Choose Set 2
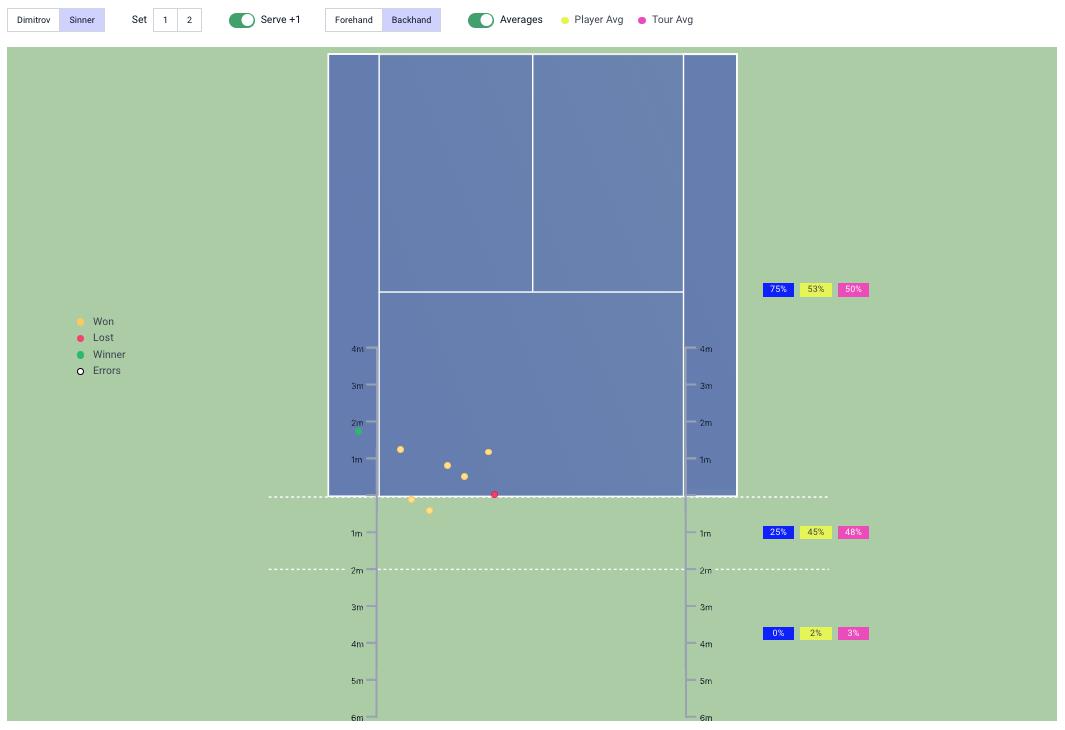 (189, 20)
